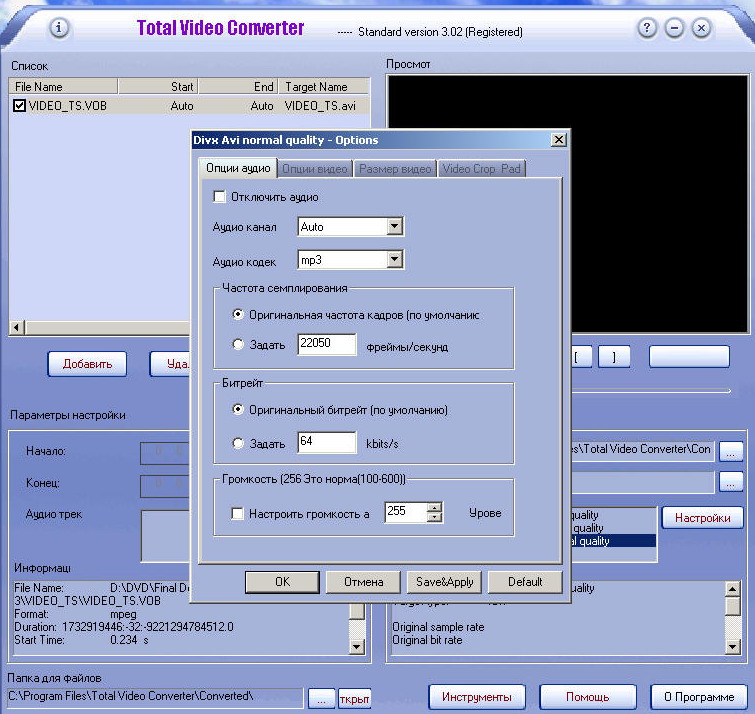Switch to Опции видео tab
This screenshot has width=755, height=714.
314,169
